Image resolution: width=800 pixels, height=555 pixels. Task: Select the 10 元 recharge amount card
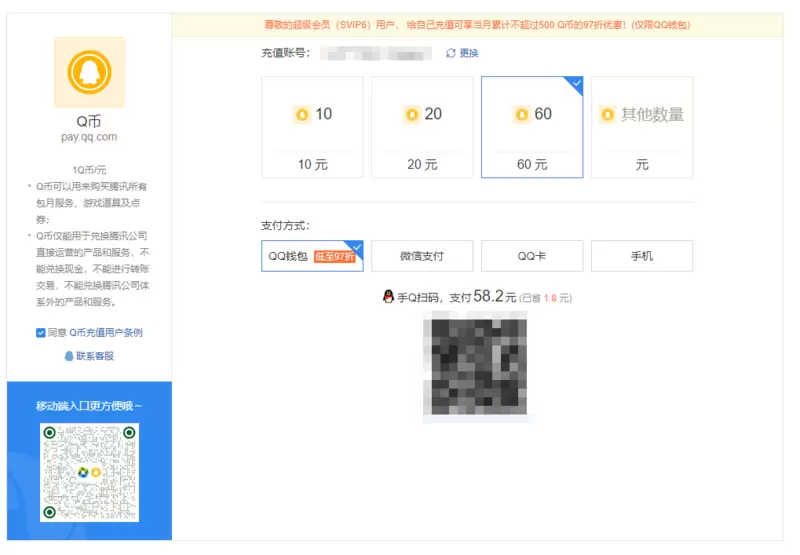(312, 127)
